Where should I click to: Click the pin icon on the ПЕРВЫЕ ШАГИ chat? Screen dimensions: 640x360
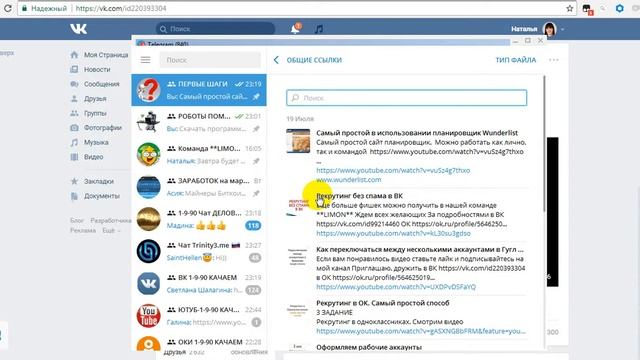point(256,97)
